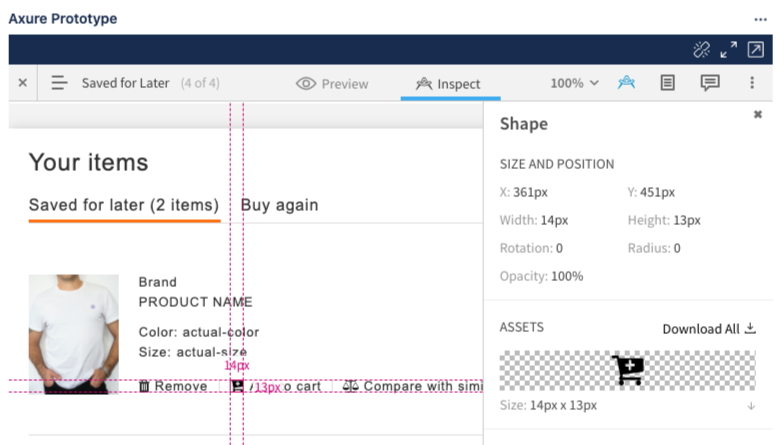
Task: Close the prototype sidebar with X
Action: coord(23,83)
